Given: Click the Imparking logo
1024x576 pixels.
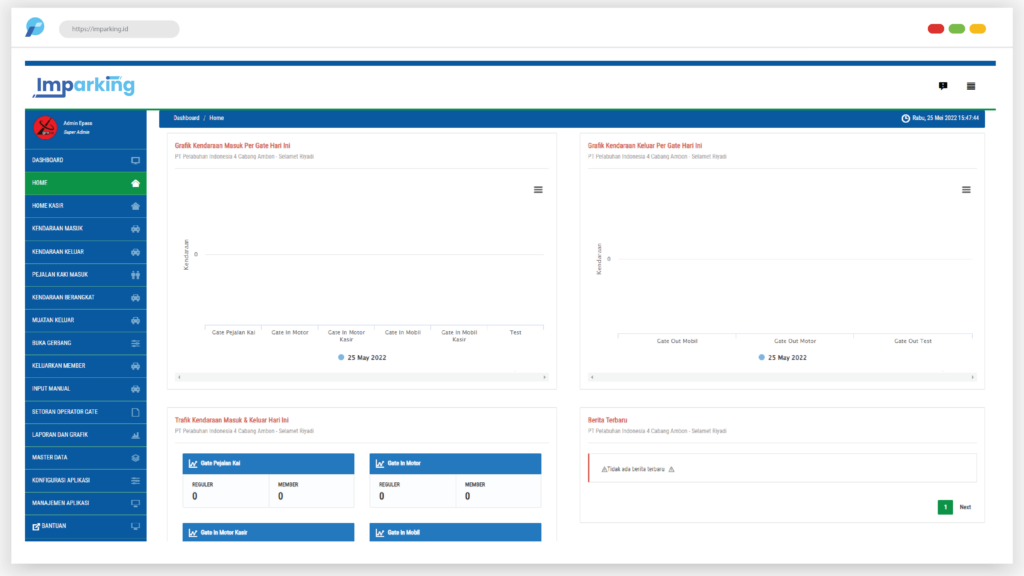Looking at the screenshot, I should click(x=84, y=86).
